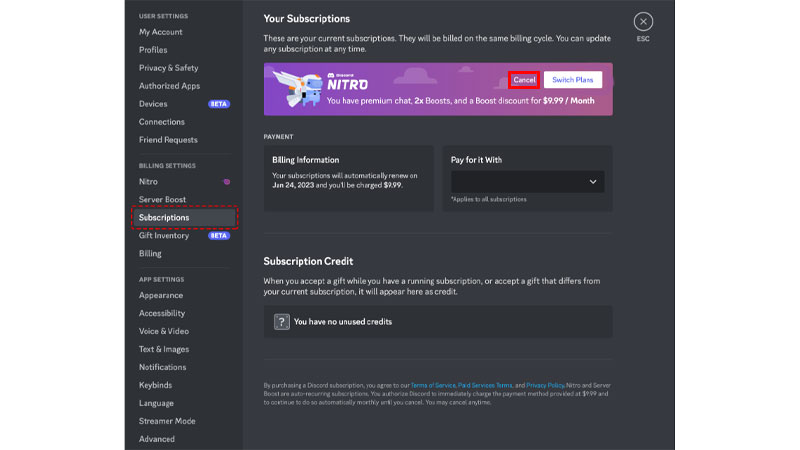The height and width of the screenshot is (450, 800).
Task: Open Advanced settings
Action: pyautogui.click(x=157, y=439)
